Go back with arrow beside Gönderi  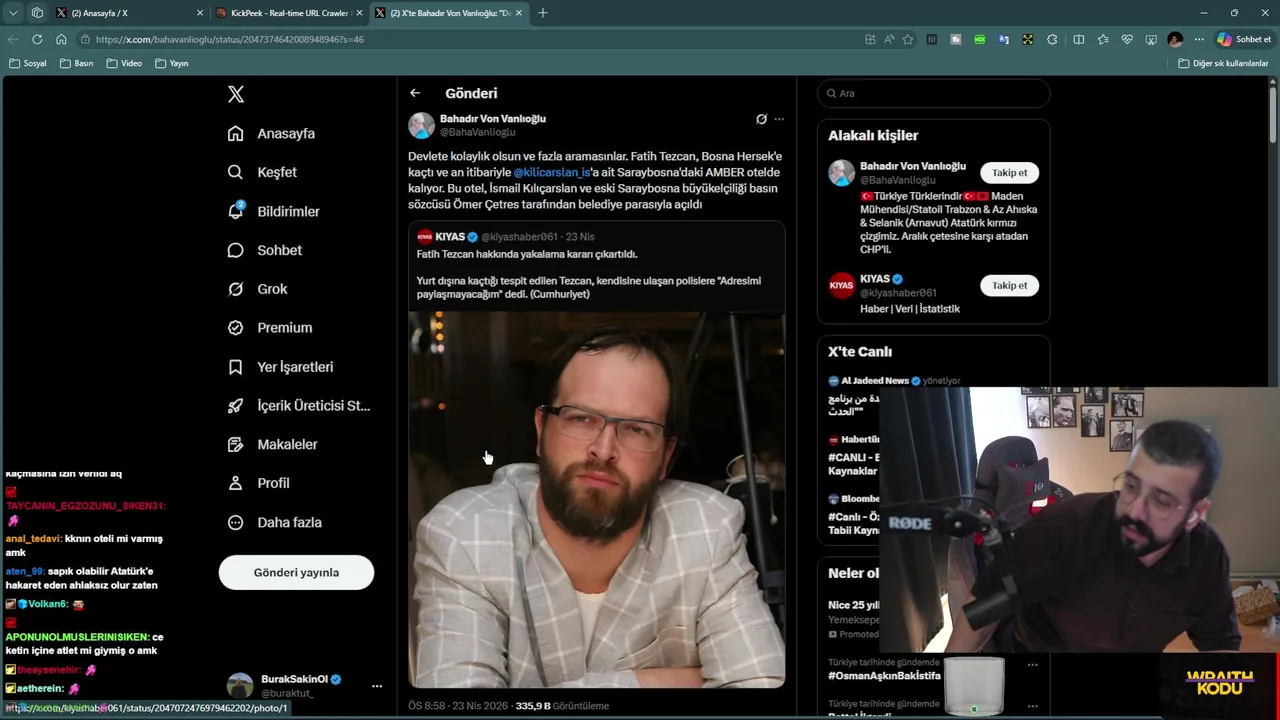point(415,93)
